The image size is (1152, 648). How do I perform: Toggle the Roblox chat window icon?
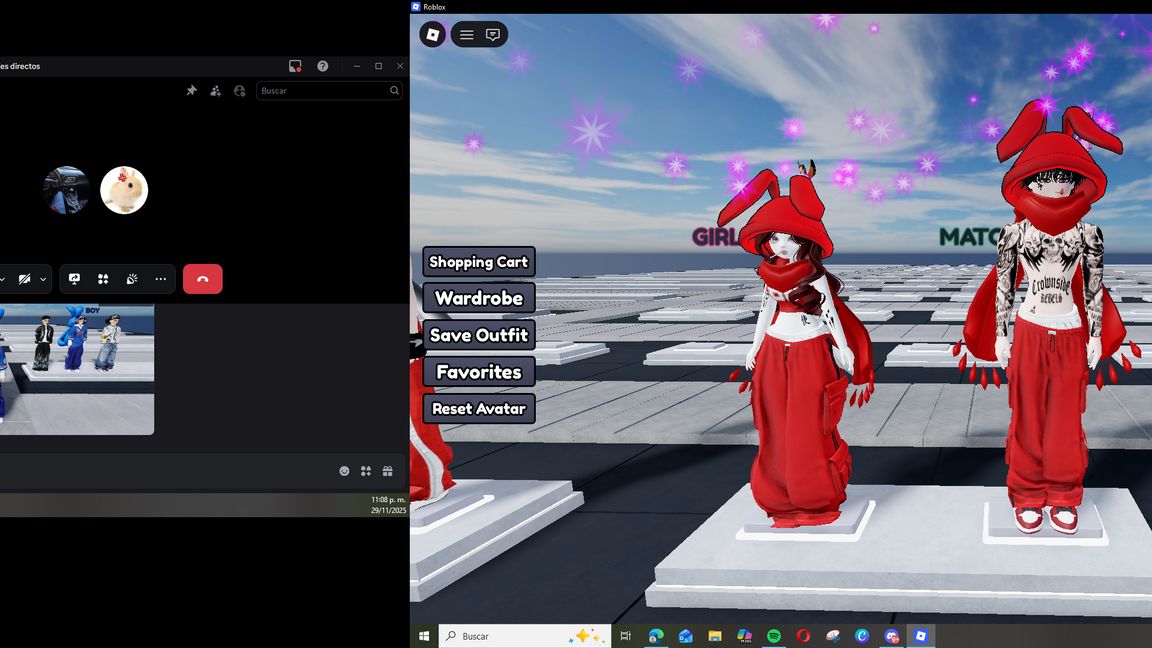point(493,35)
